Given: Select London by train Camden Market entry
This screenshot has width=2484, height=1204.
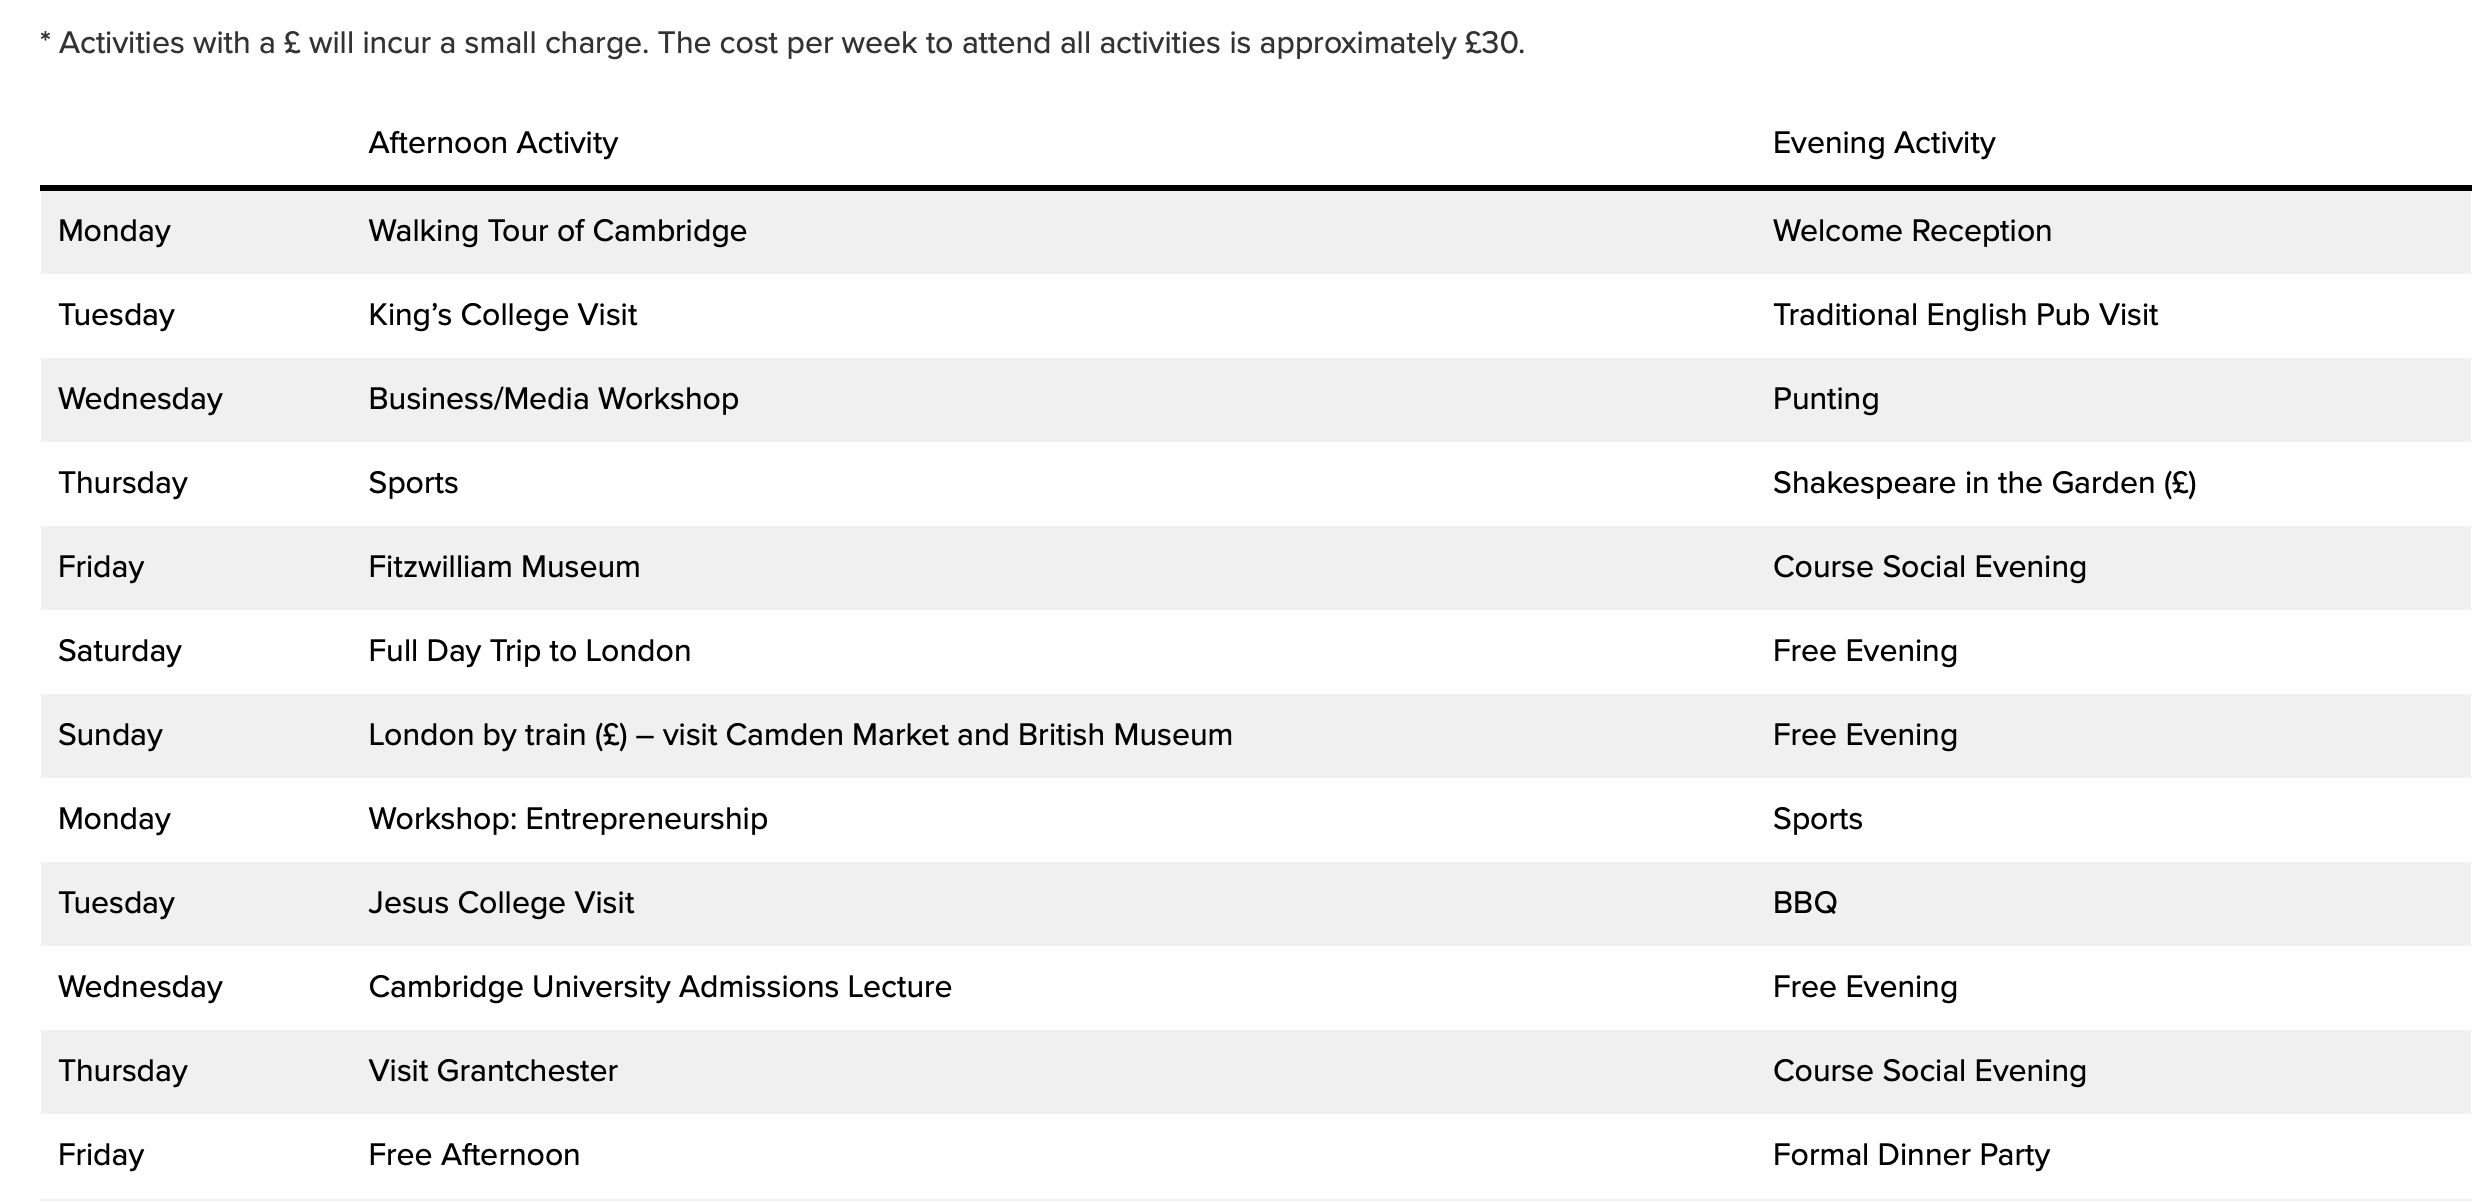Looking at the screenshot, I should [x=800, y=735].
